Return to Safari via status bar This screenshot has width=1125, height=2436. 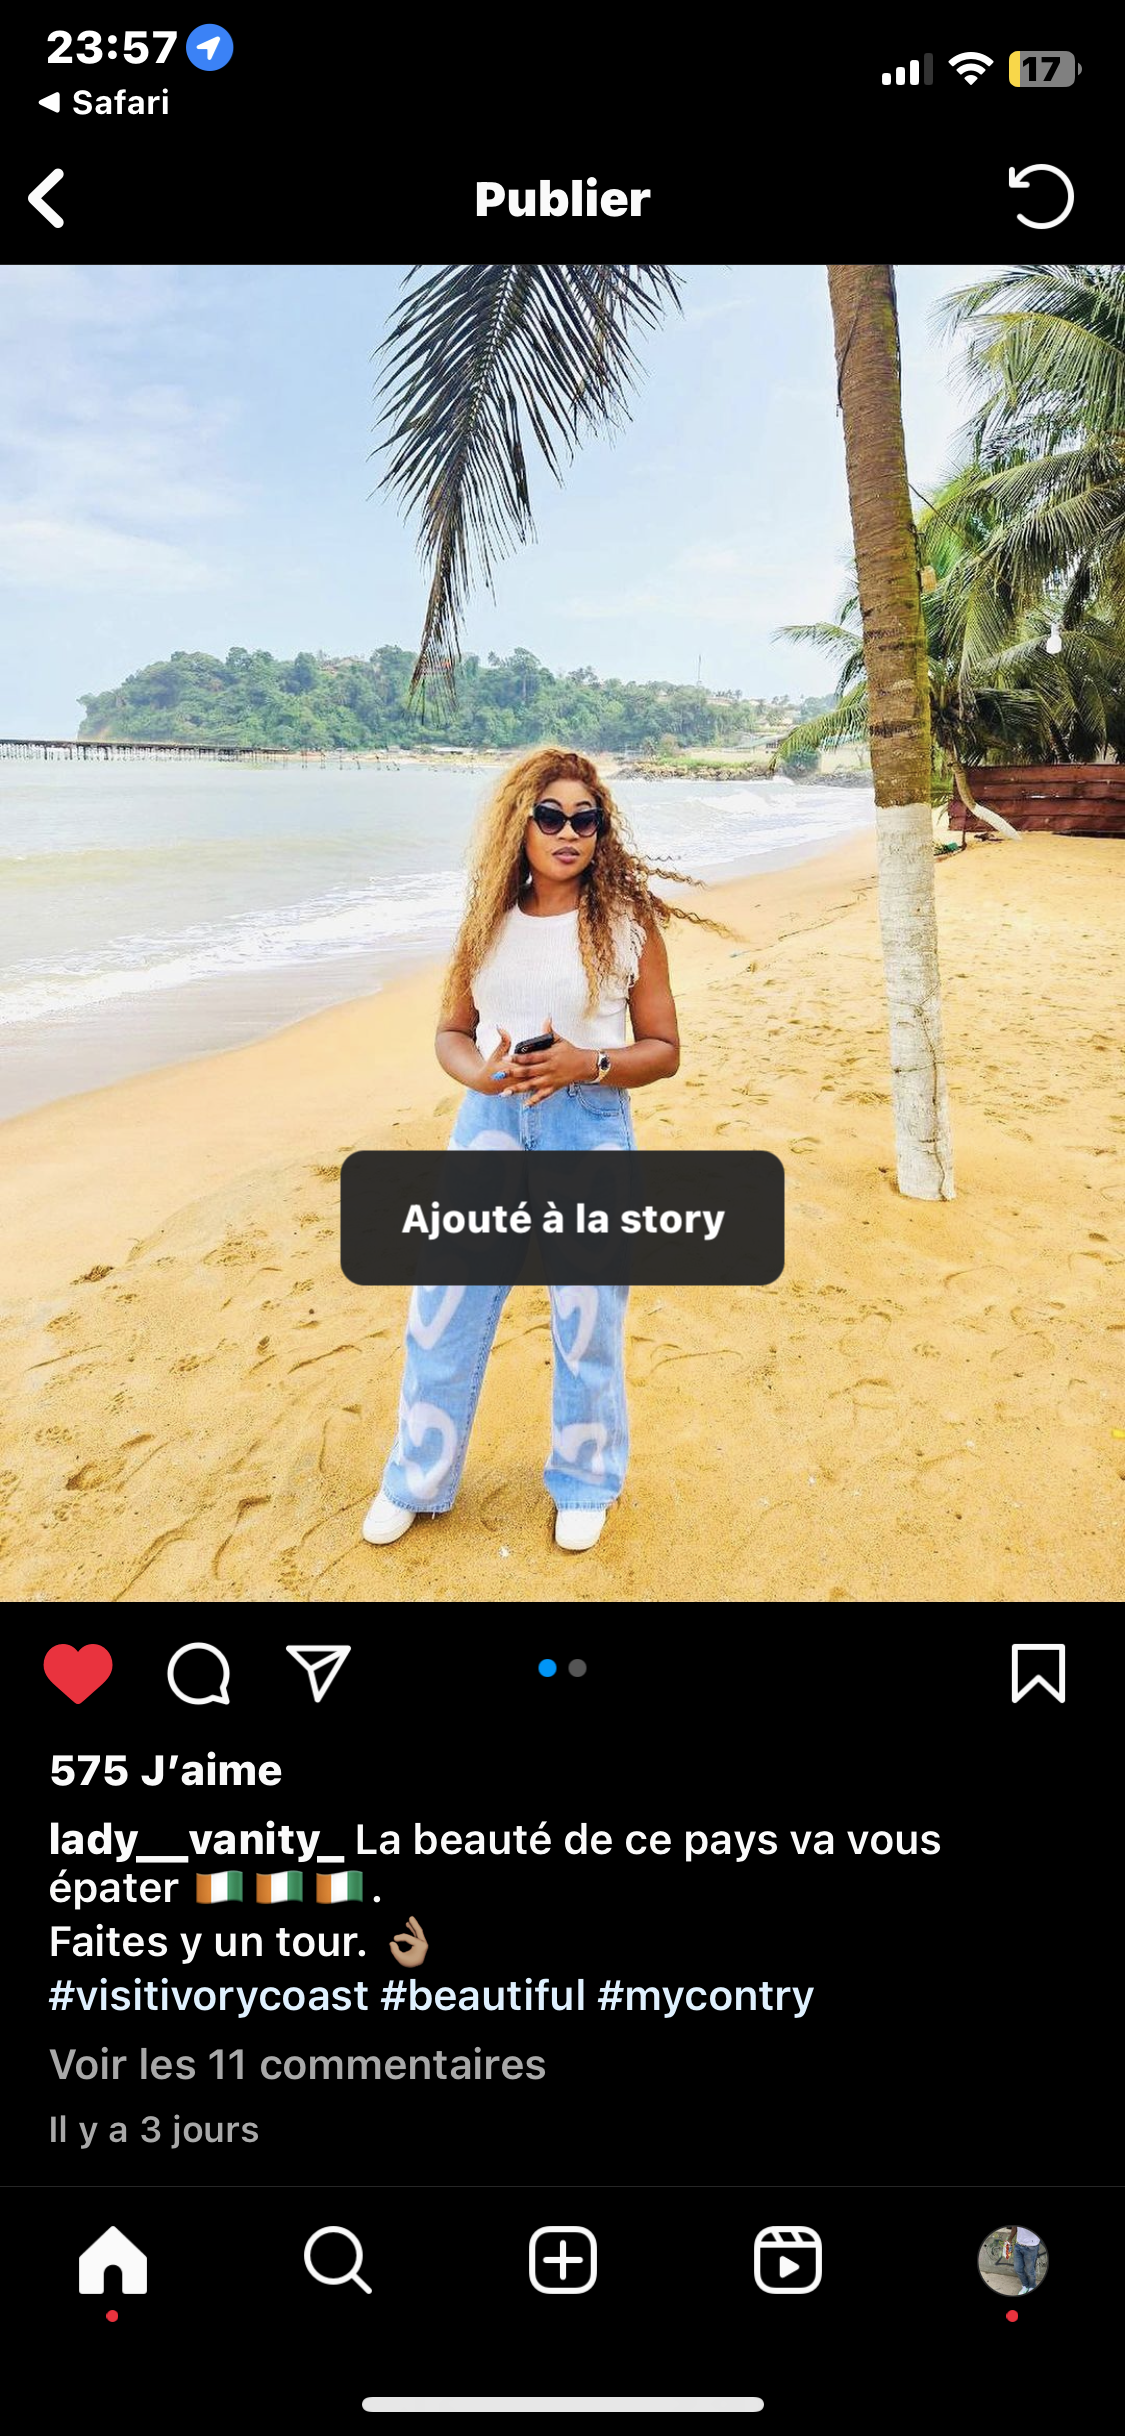coord(104,102)
